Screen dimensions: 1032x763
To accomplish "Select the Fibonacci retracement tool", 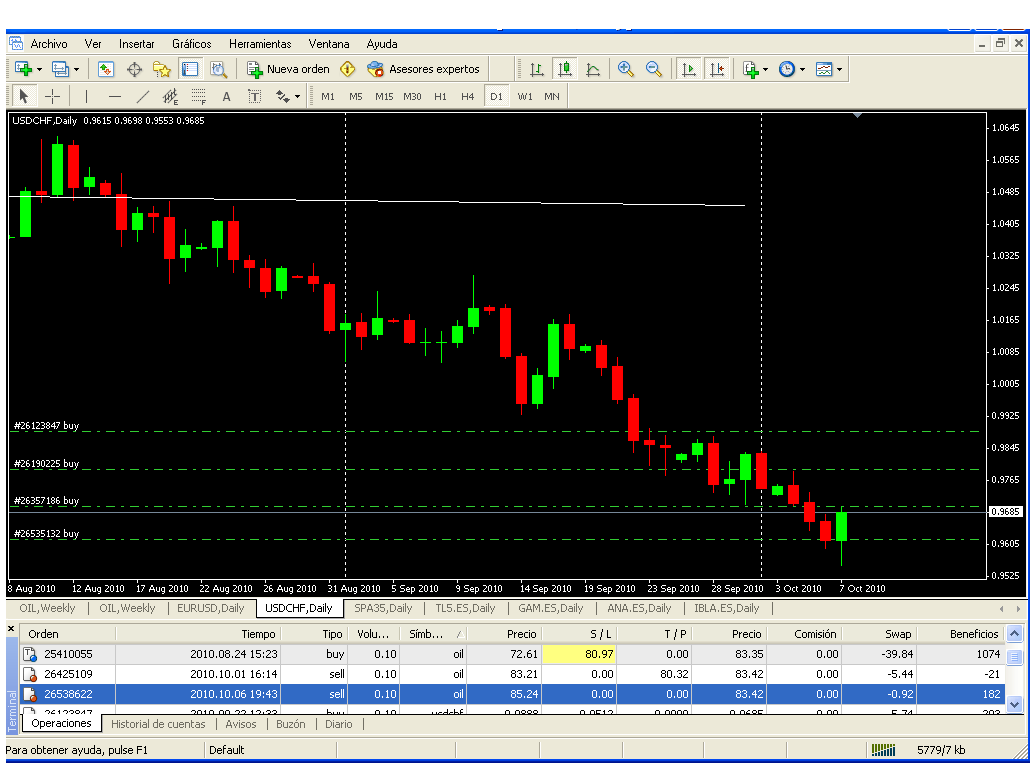I will [x=198, y=97].
